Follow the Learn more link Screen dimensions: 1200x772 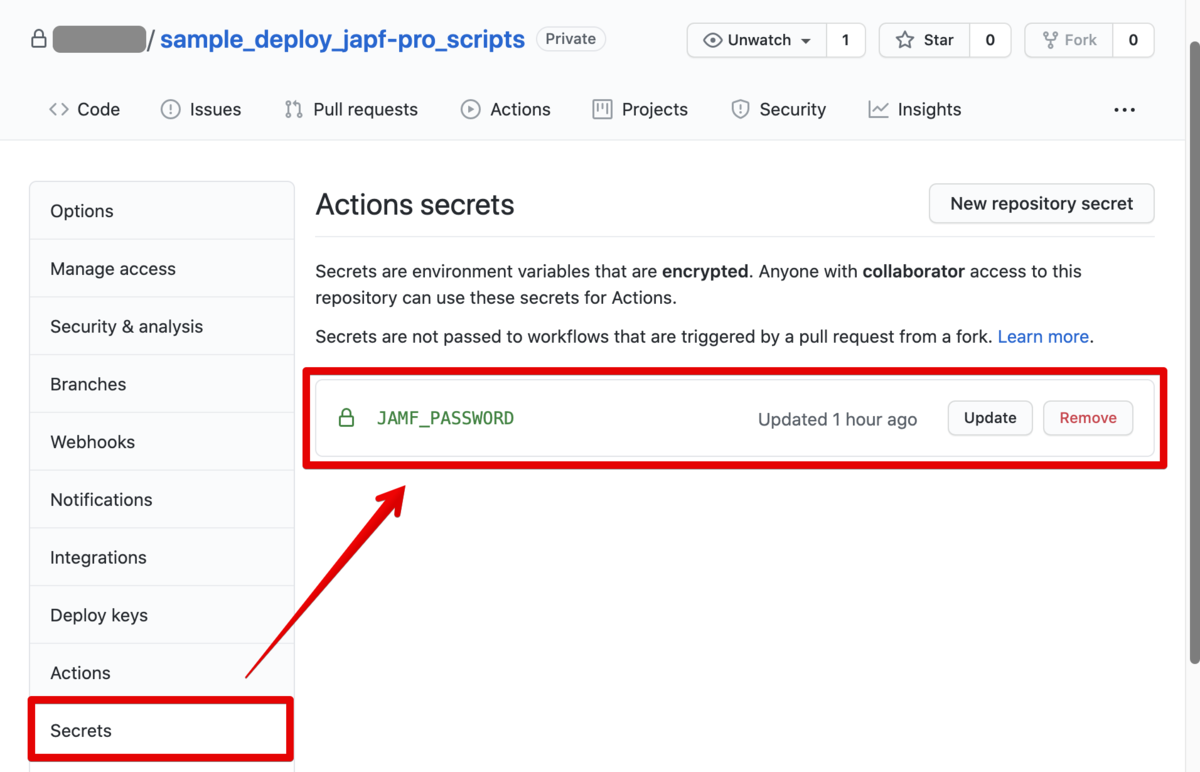[x=1043, y=337]
